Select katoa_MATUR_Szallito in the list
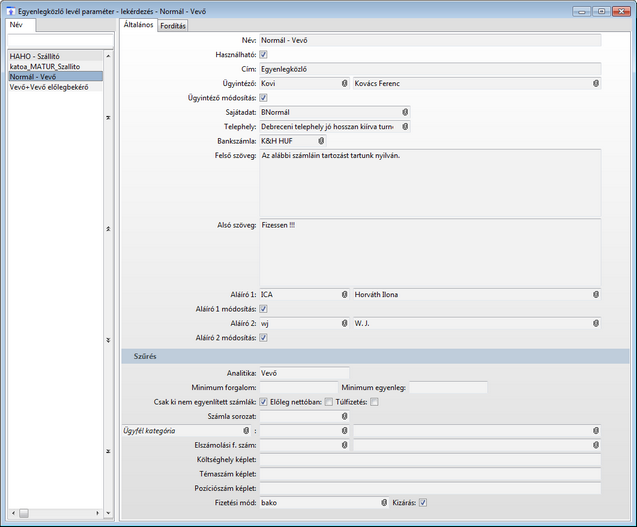The image size is (637, 527). [x=55, y=67]
